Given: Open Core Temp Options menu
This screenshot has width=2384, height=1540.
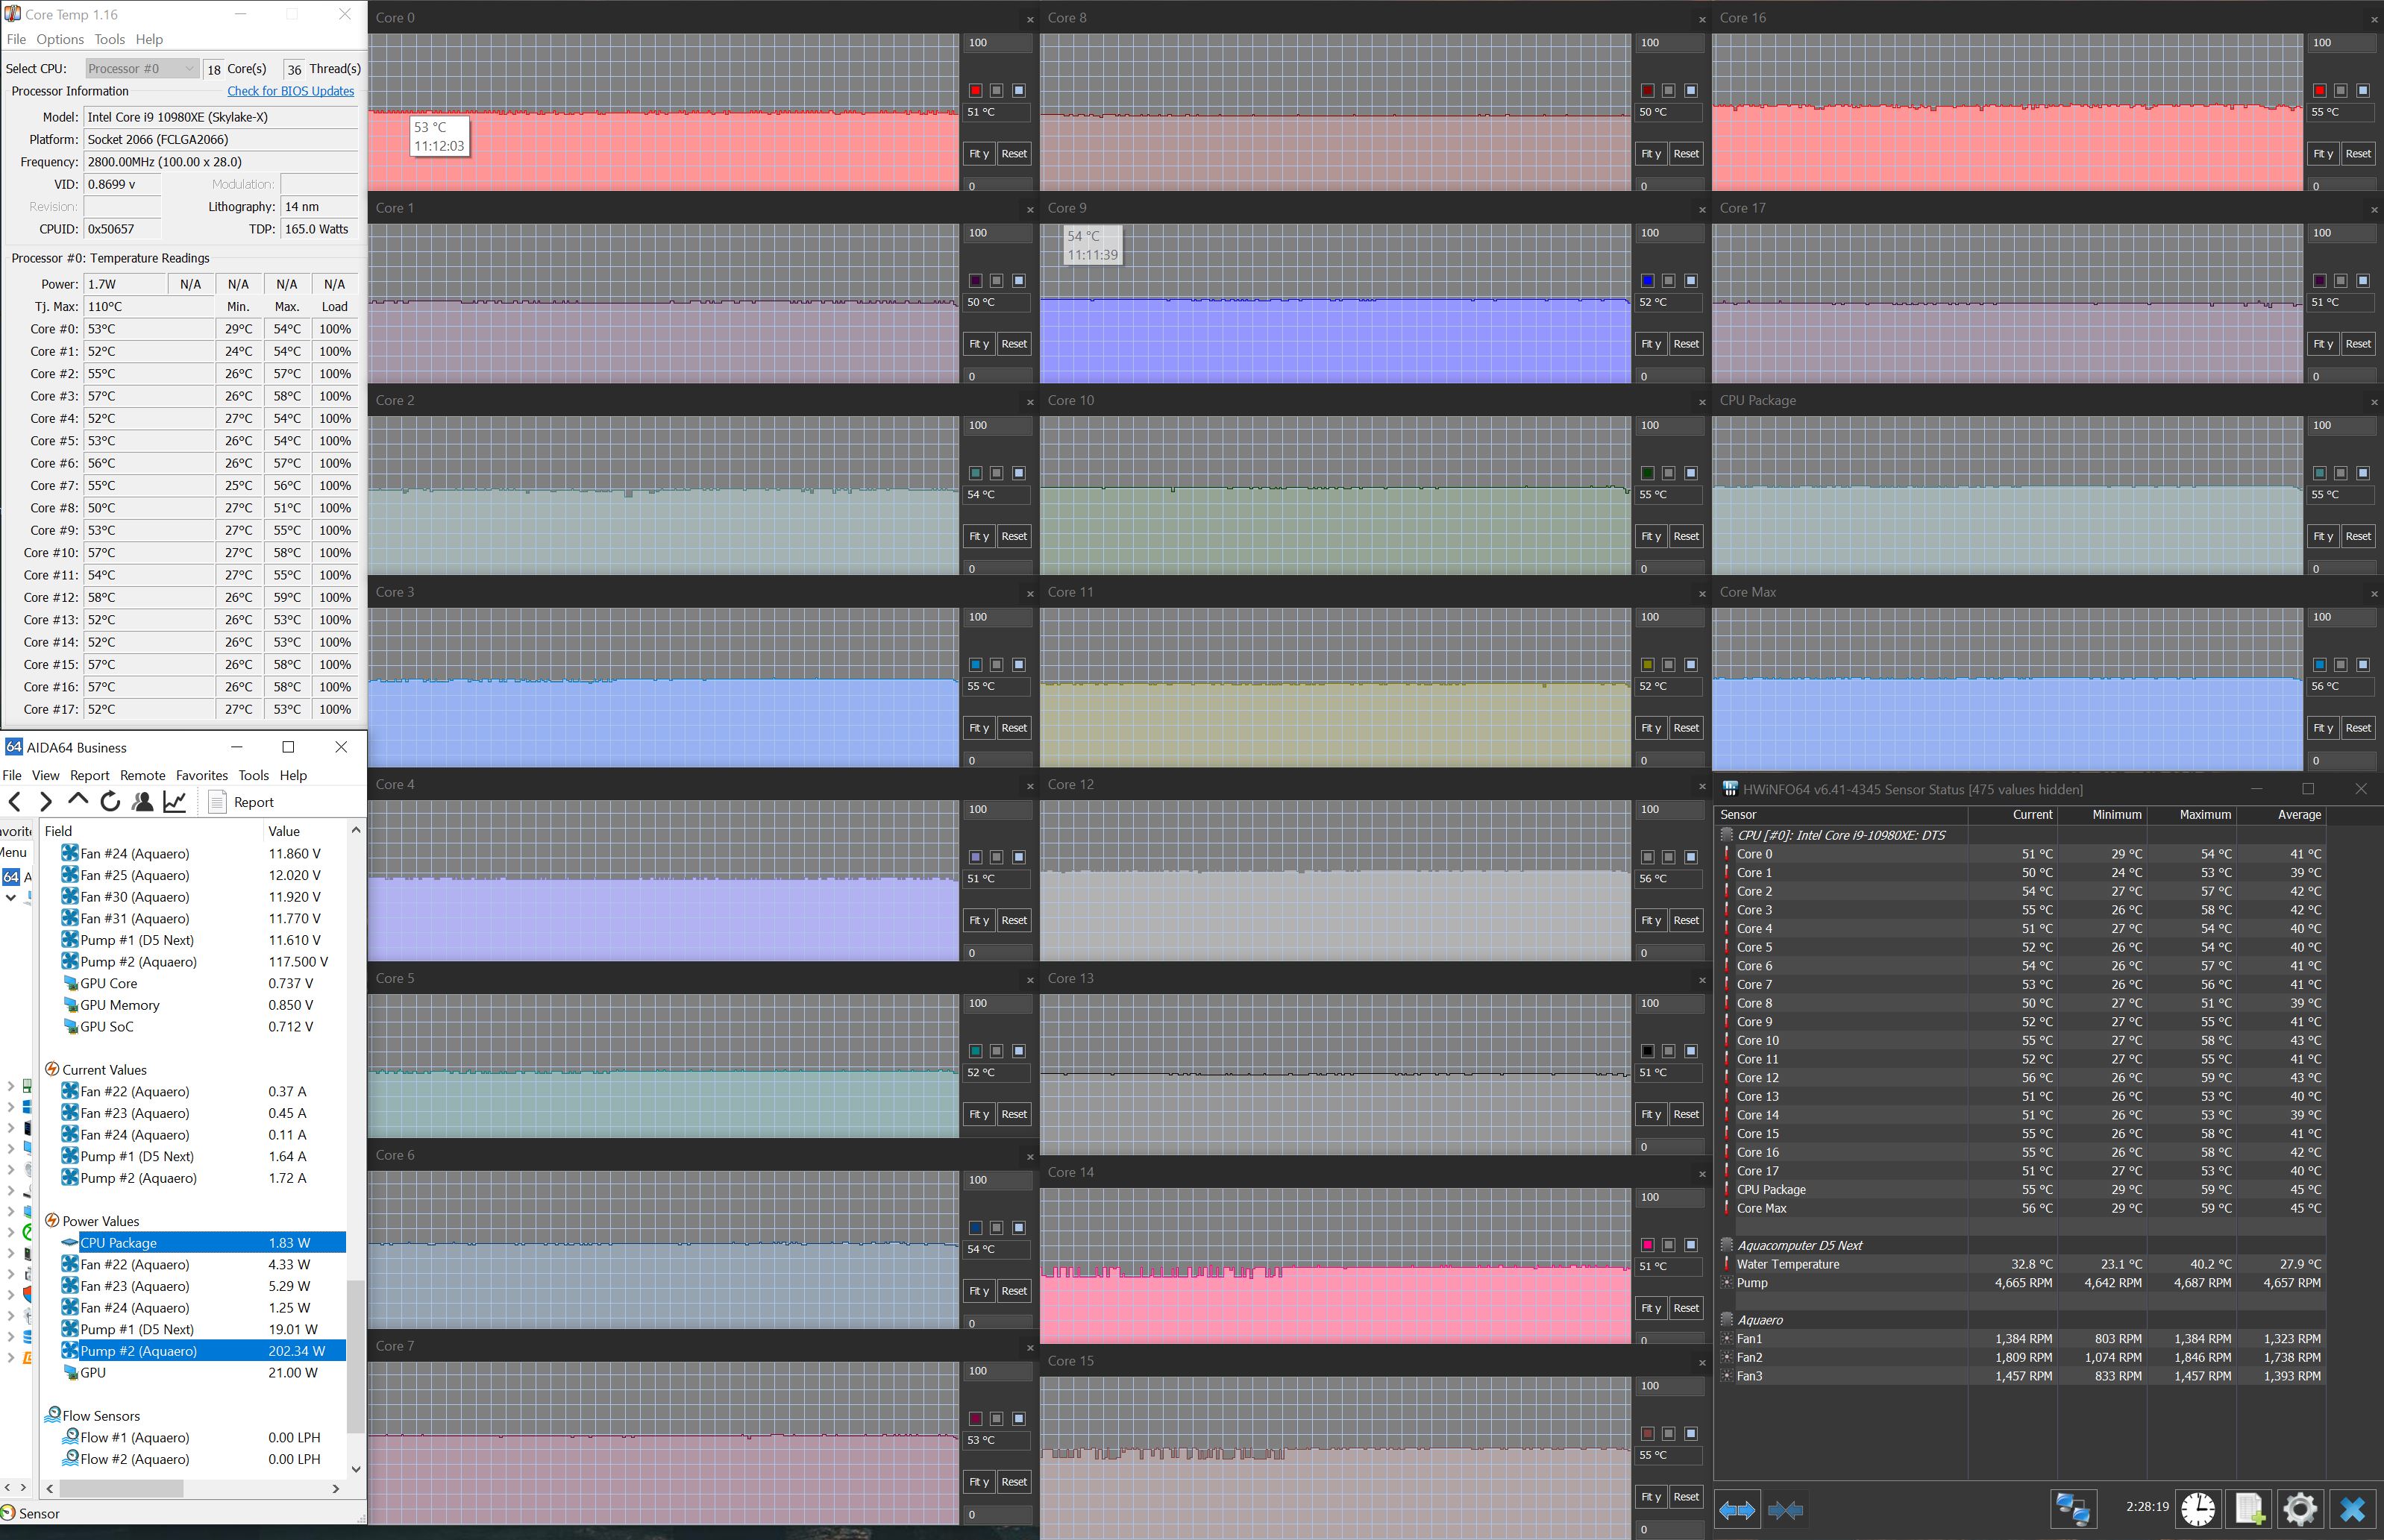Looking at the screenshot, I should [x=60, y=39].
